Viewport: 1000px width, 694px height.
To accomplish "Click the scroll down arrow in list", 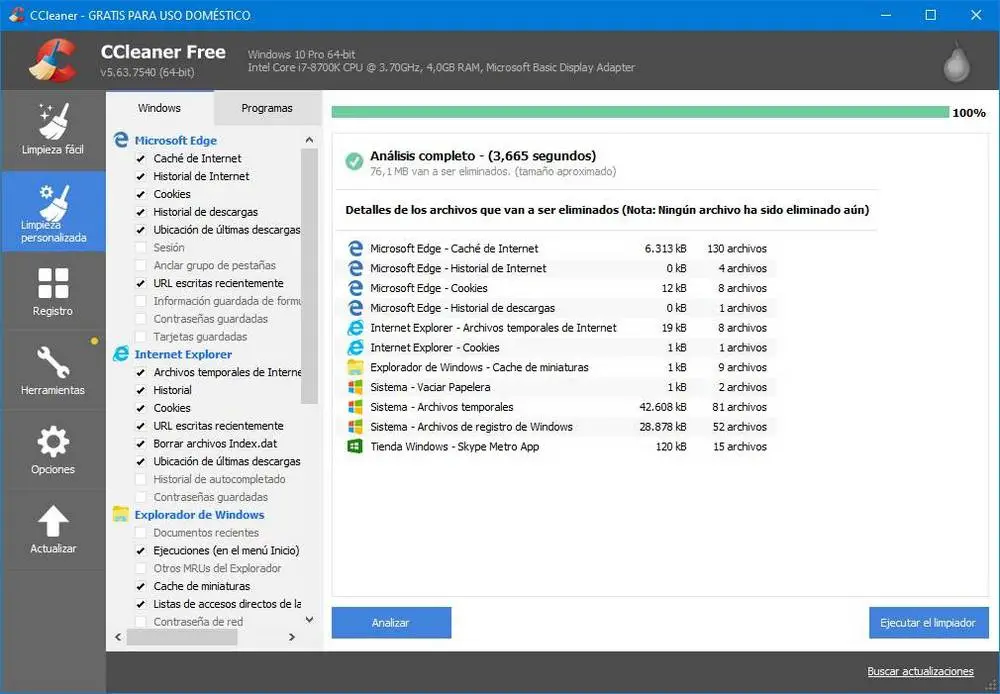I will pyautogui.click(x=309, y=619).
